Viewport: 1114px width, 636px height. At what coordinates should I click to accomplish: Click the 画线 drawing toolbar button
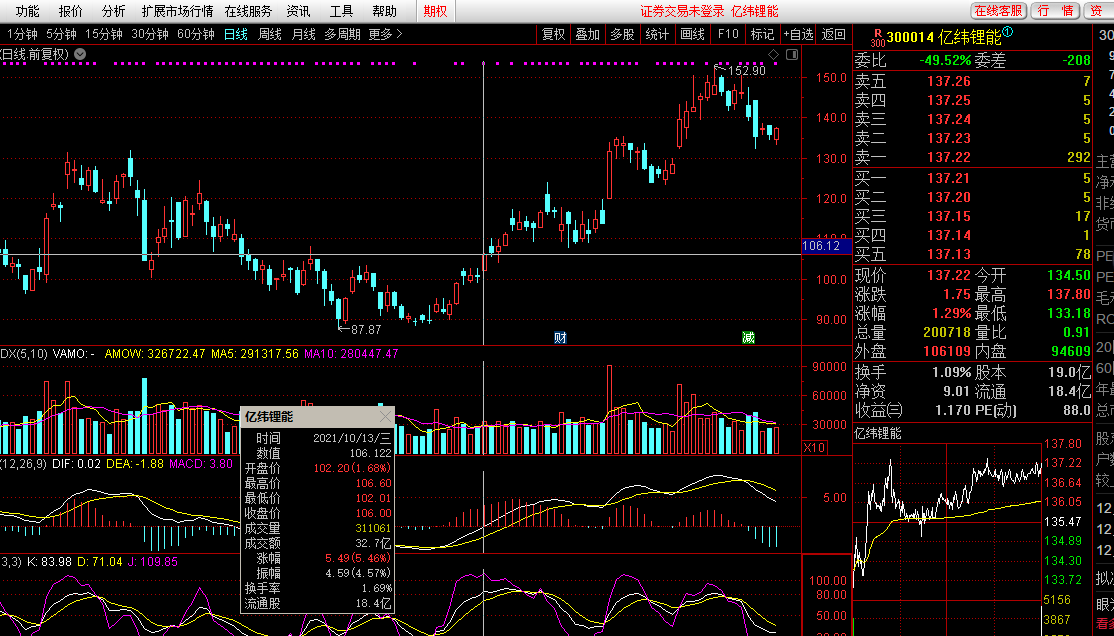tap(692, 34)
